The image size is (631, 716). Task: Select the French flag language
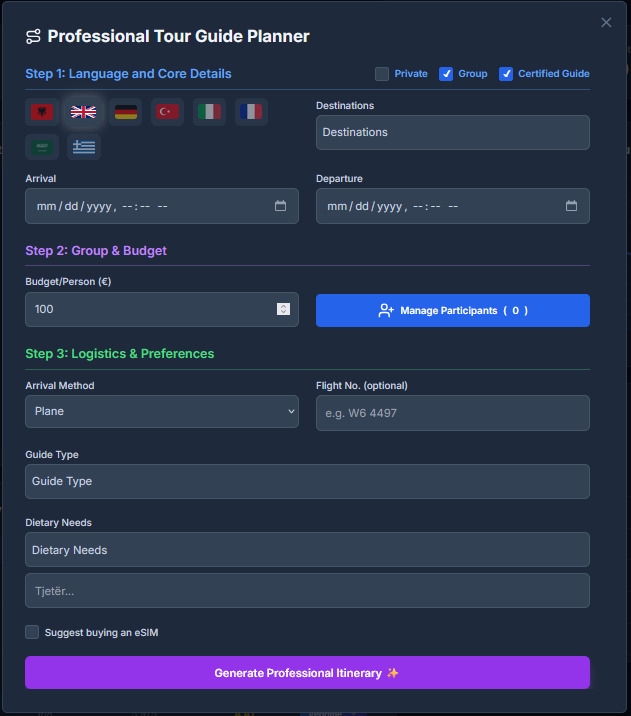251,112
